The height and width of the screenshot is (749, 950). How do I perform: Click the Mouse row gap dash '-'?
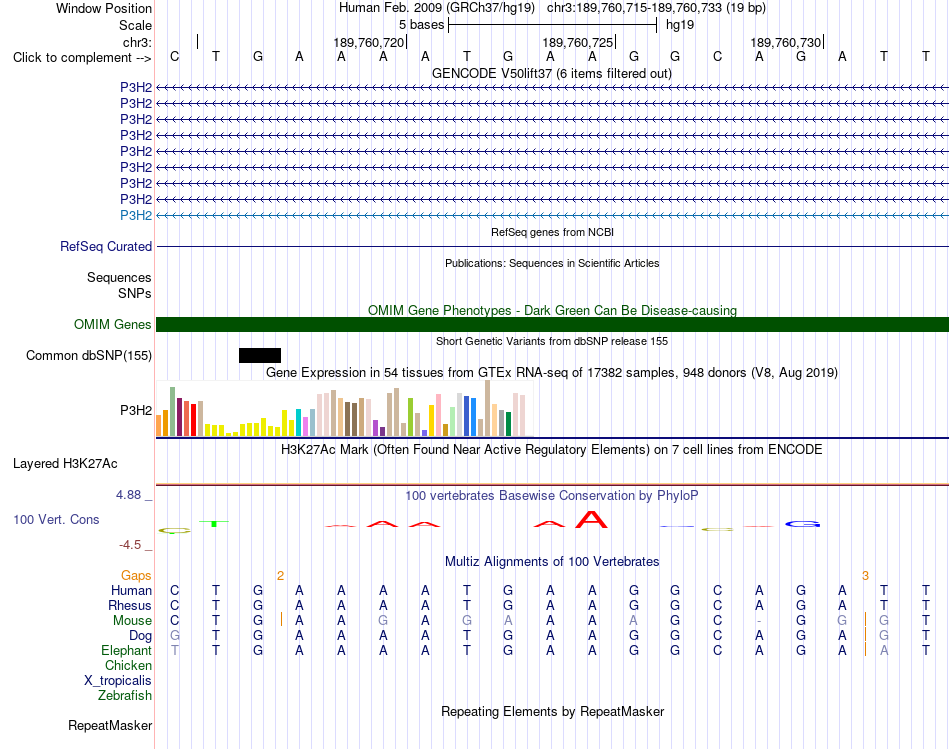(759, 621)
